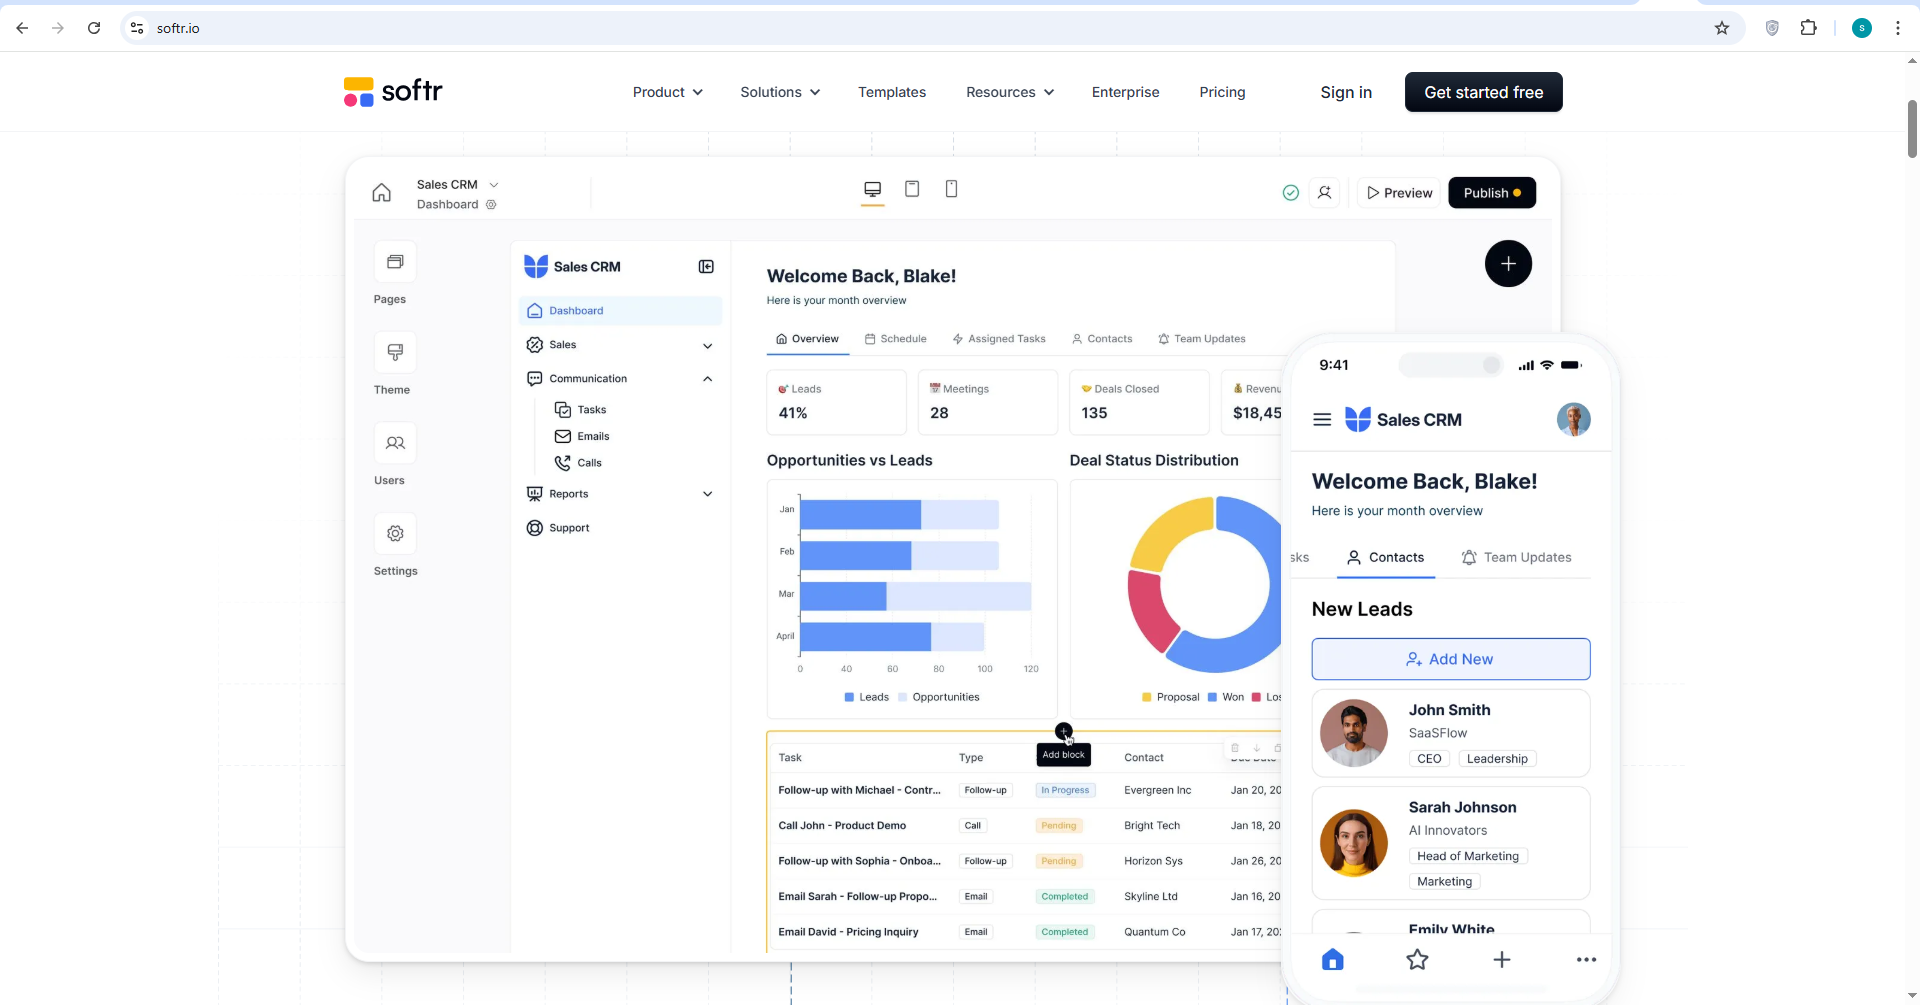The width and height of the screenshot is (1920, 1005).
Task: Click the Softr logo
Action: (x=393, y=92)
